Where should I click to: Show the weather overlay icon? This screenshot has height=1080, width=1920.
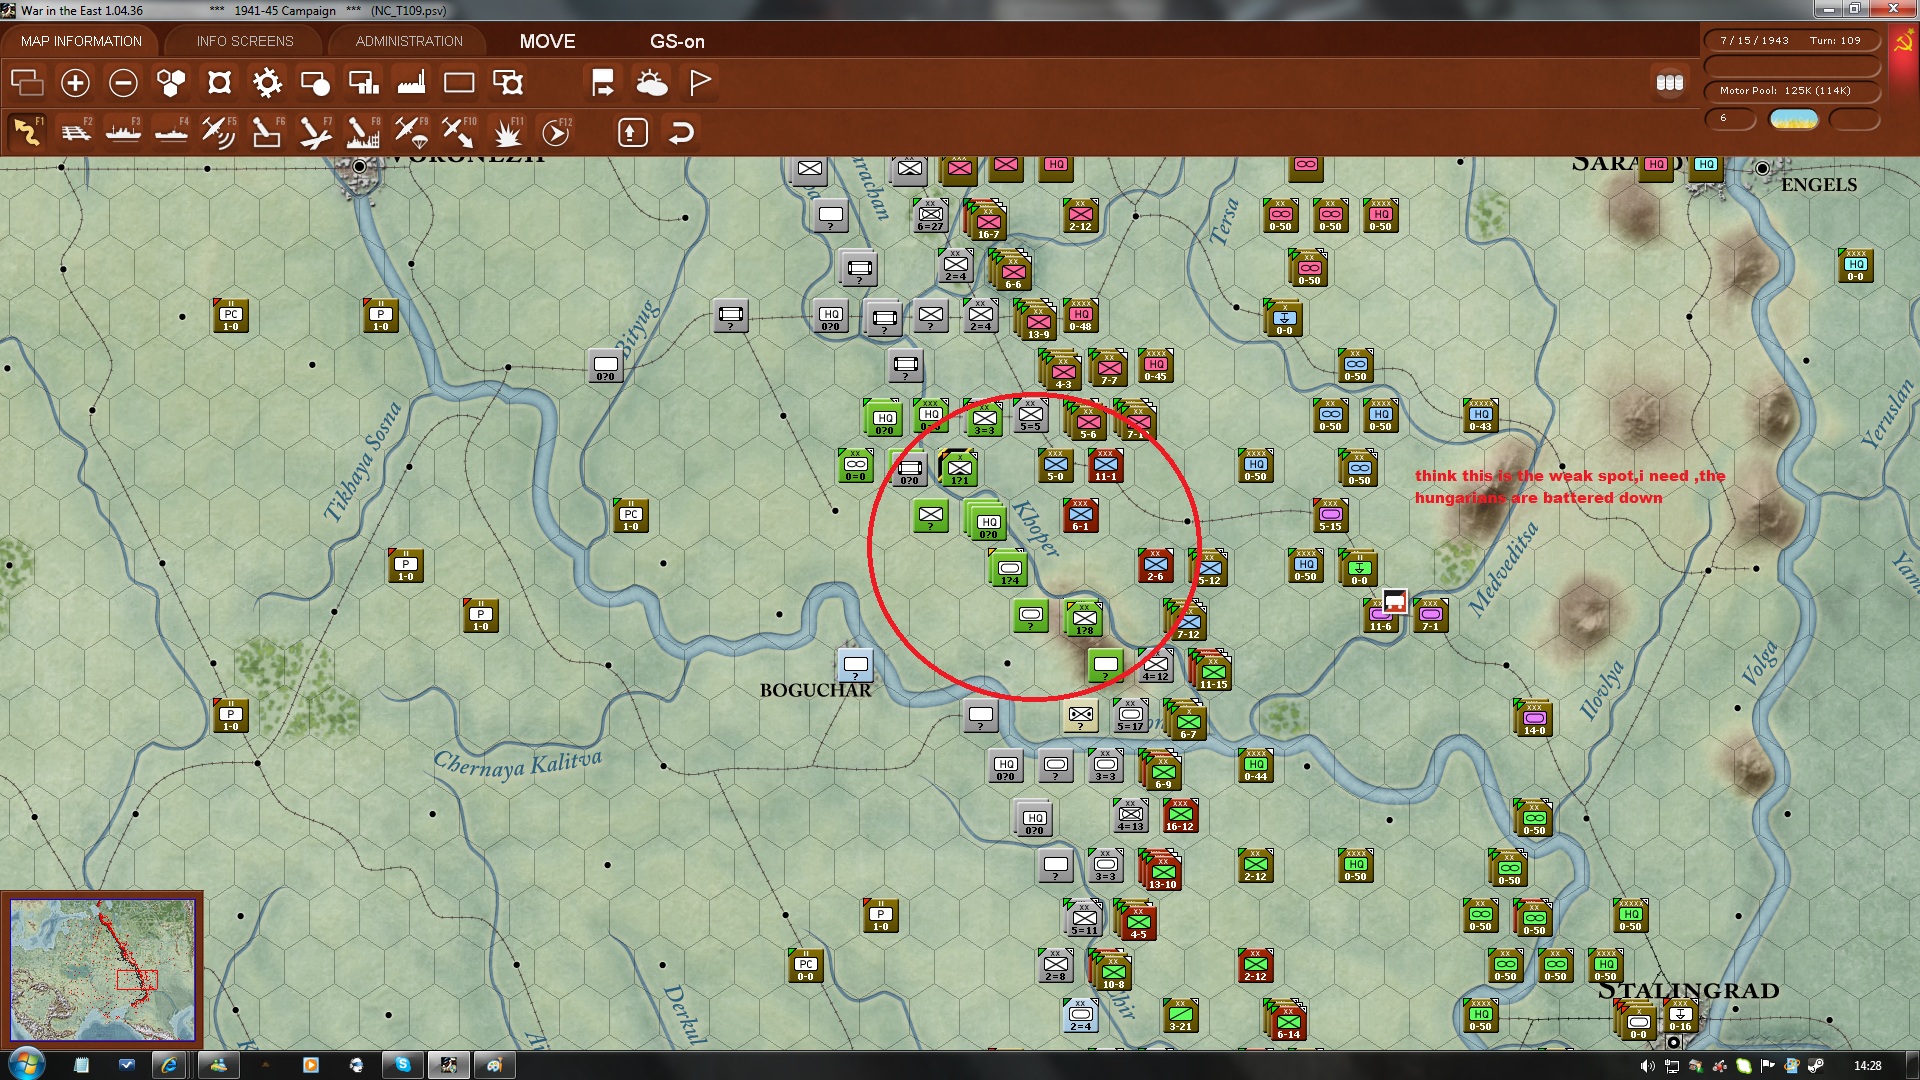[x=652, y=82]
